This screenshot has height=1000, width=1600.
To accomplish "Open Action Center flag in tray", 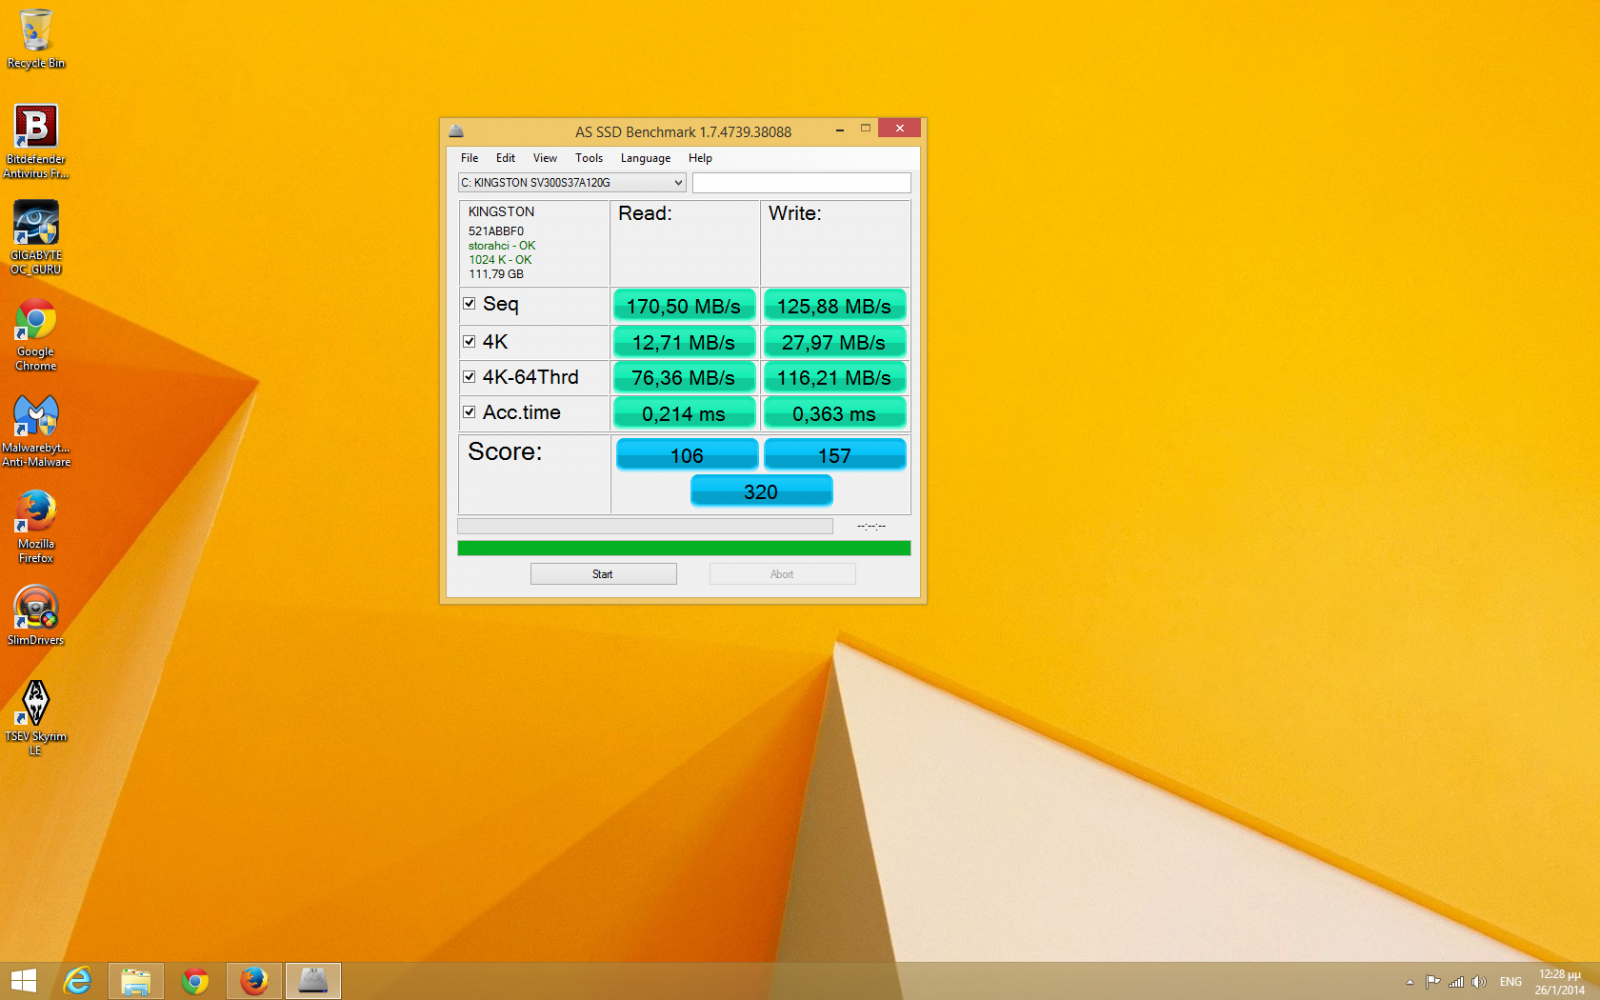I will 1433,982.
